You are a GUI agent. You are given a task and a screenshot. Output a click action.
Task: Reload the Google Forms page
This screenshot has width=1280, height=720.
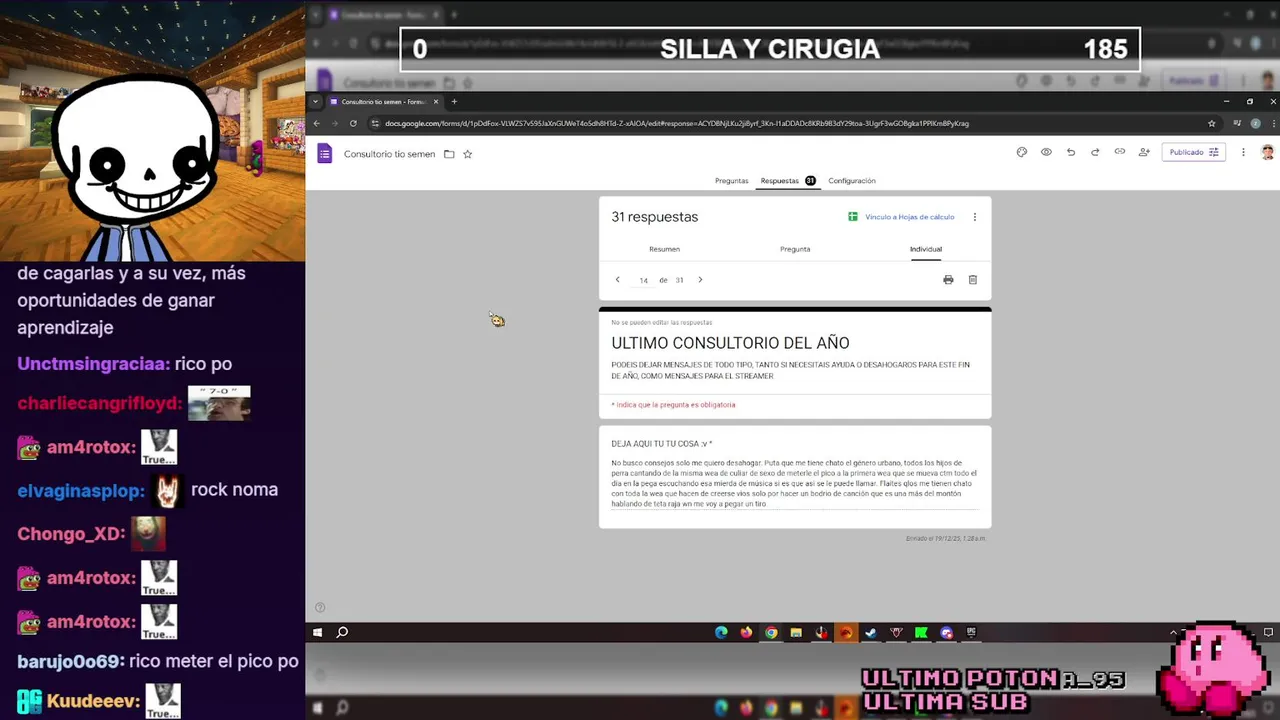pos(353,123)
